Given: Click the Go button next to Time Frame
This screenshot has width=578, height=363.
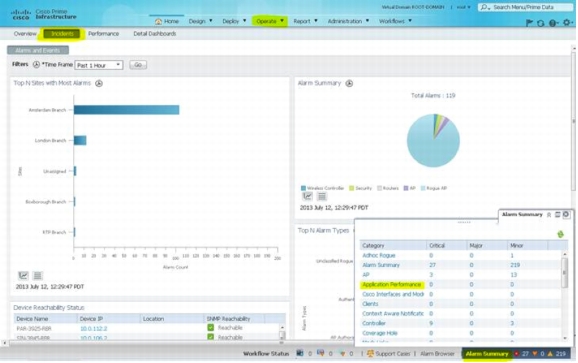Looking at the screenshot, I should [x=138, y=65].
